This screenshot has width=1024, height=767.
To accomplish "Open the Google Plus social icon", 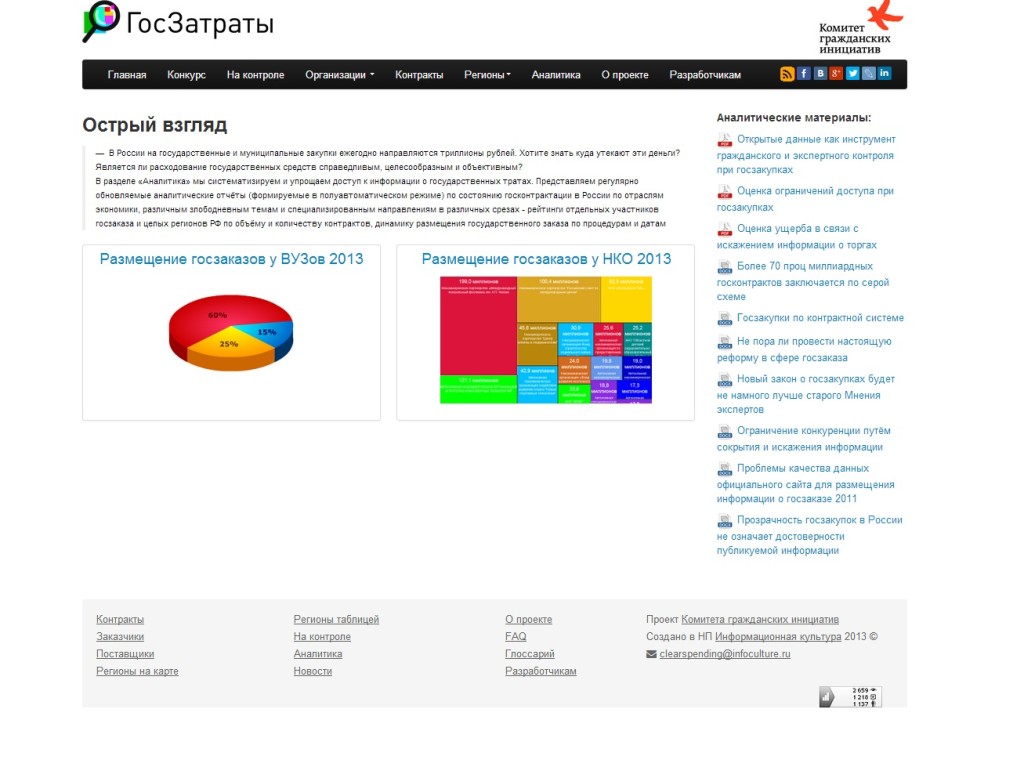I will coord(836,74).
